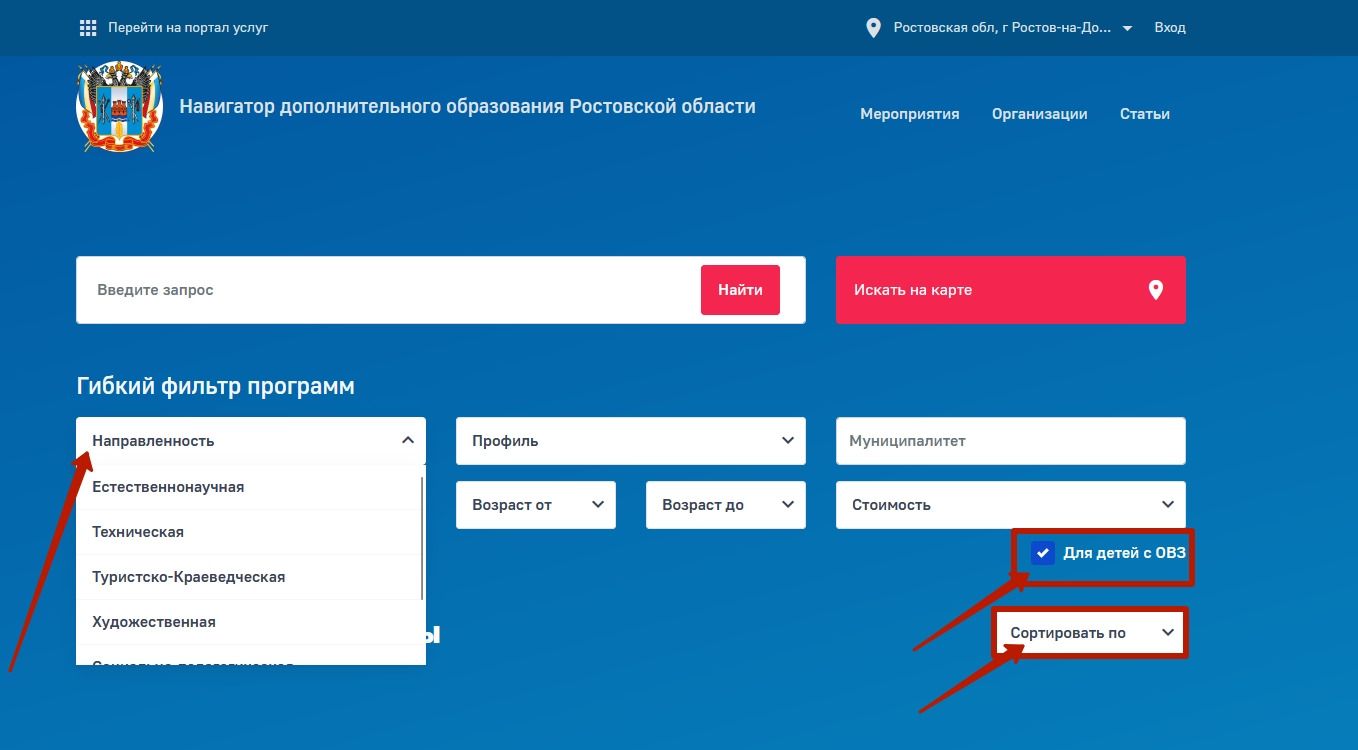This screenshot has width=1358, height=750.
Task: Open the «Мероприятия» menu item
Action: pos(909,114)
